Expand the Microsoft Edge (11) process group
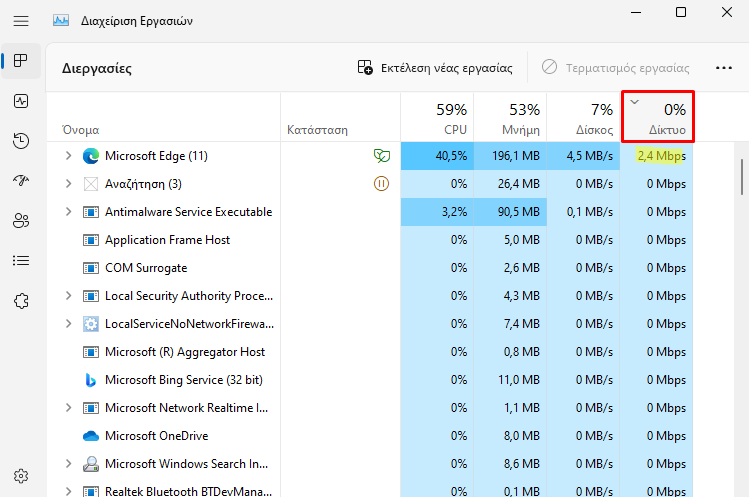Viewport: 749px width, 497px height. pos(68,156)
